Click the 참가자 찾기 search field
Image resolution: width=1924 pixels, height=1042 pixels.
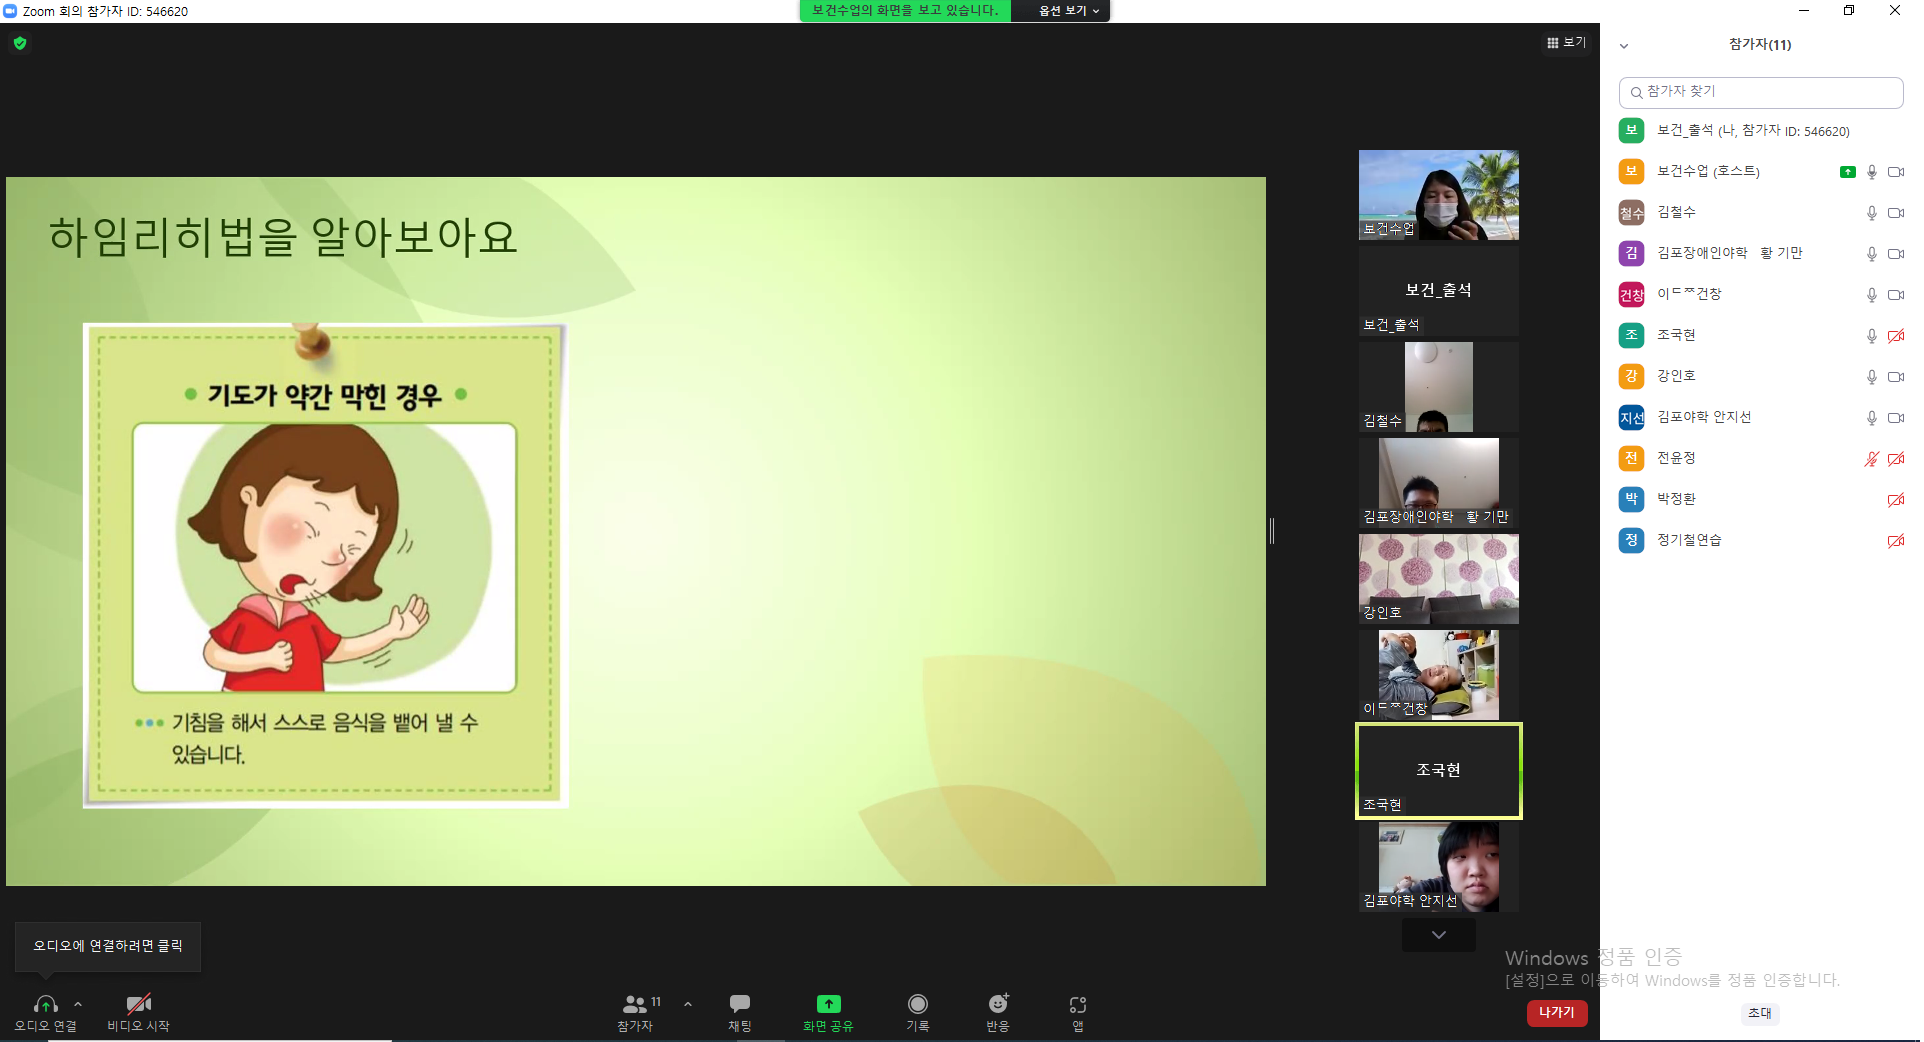[1761, 92]
